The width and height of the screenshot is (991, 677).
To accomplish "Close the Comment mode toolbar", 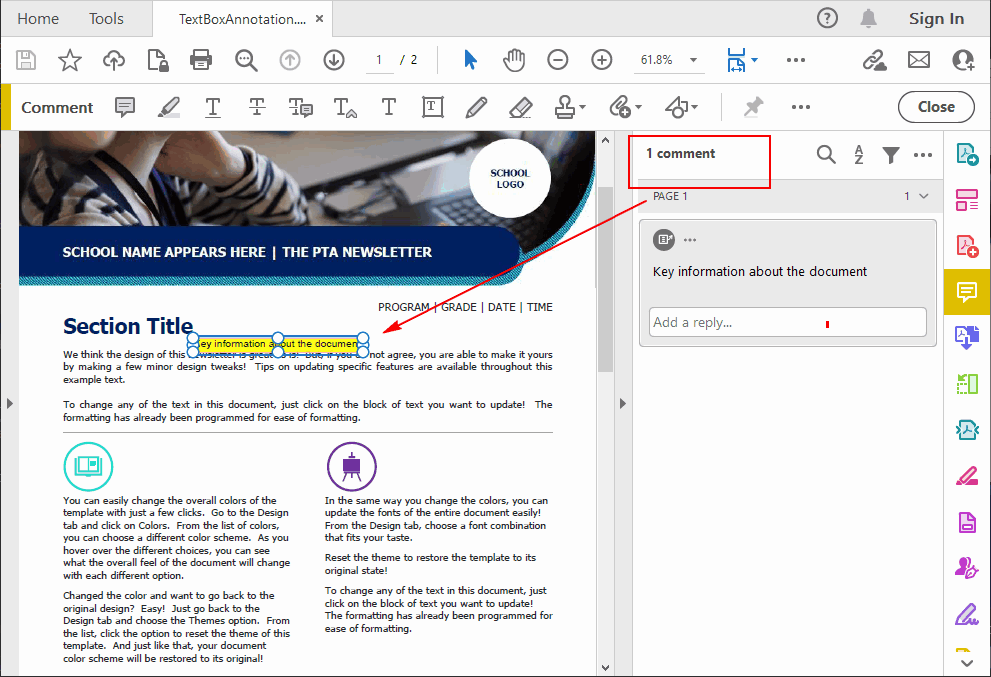I will 936,107.
